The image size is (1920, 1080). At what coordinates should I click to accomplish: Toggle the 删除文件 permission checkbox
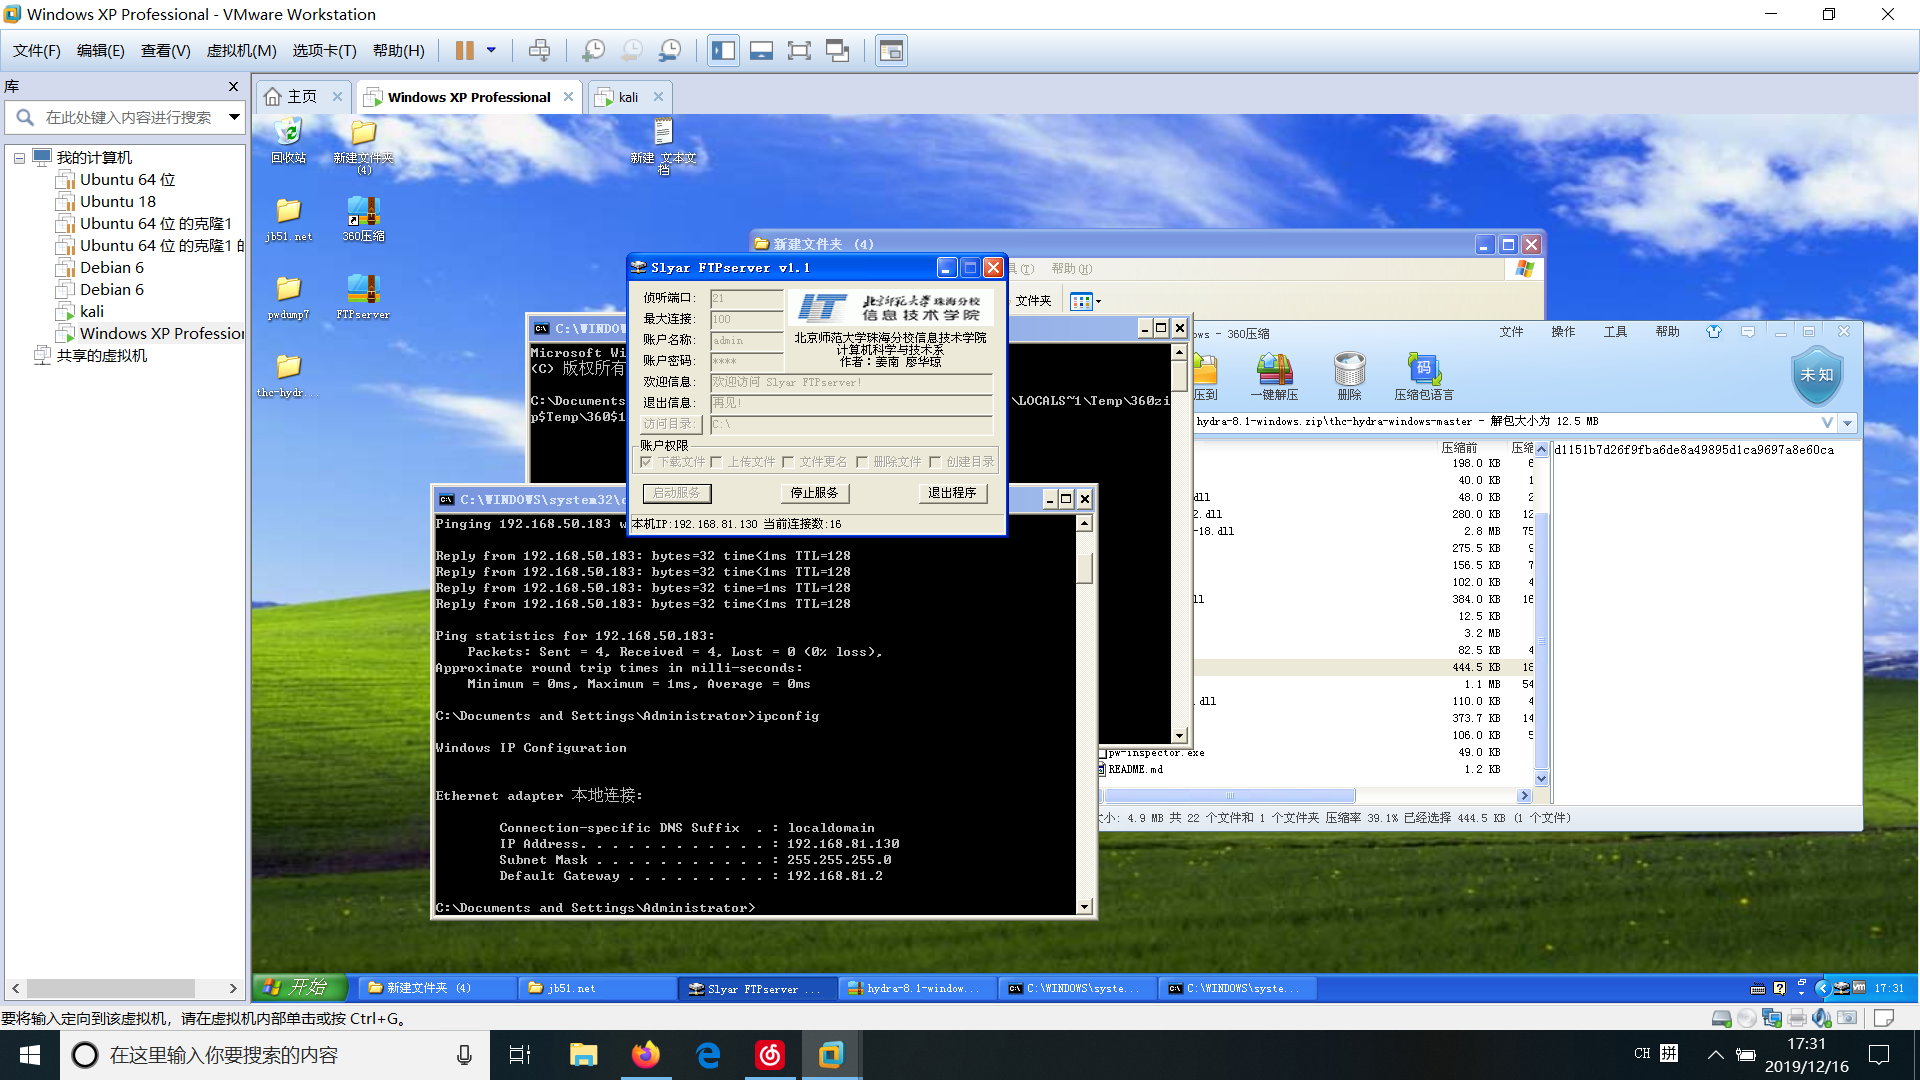tap(861, 462)
